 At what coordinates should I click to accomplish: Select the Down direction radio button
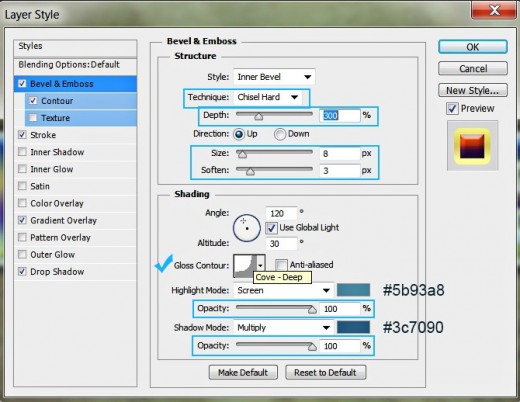pyautogui.click(x=280, y=134)
